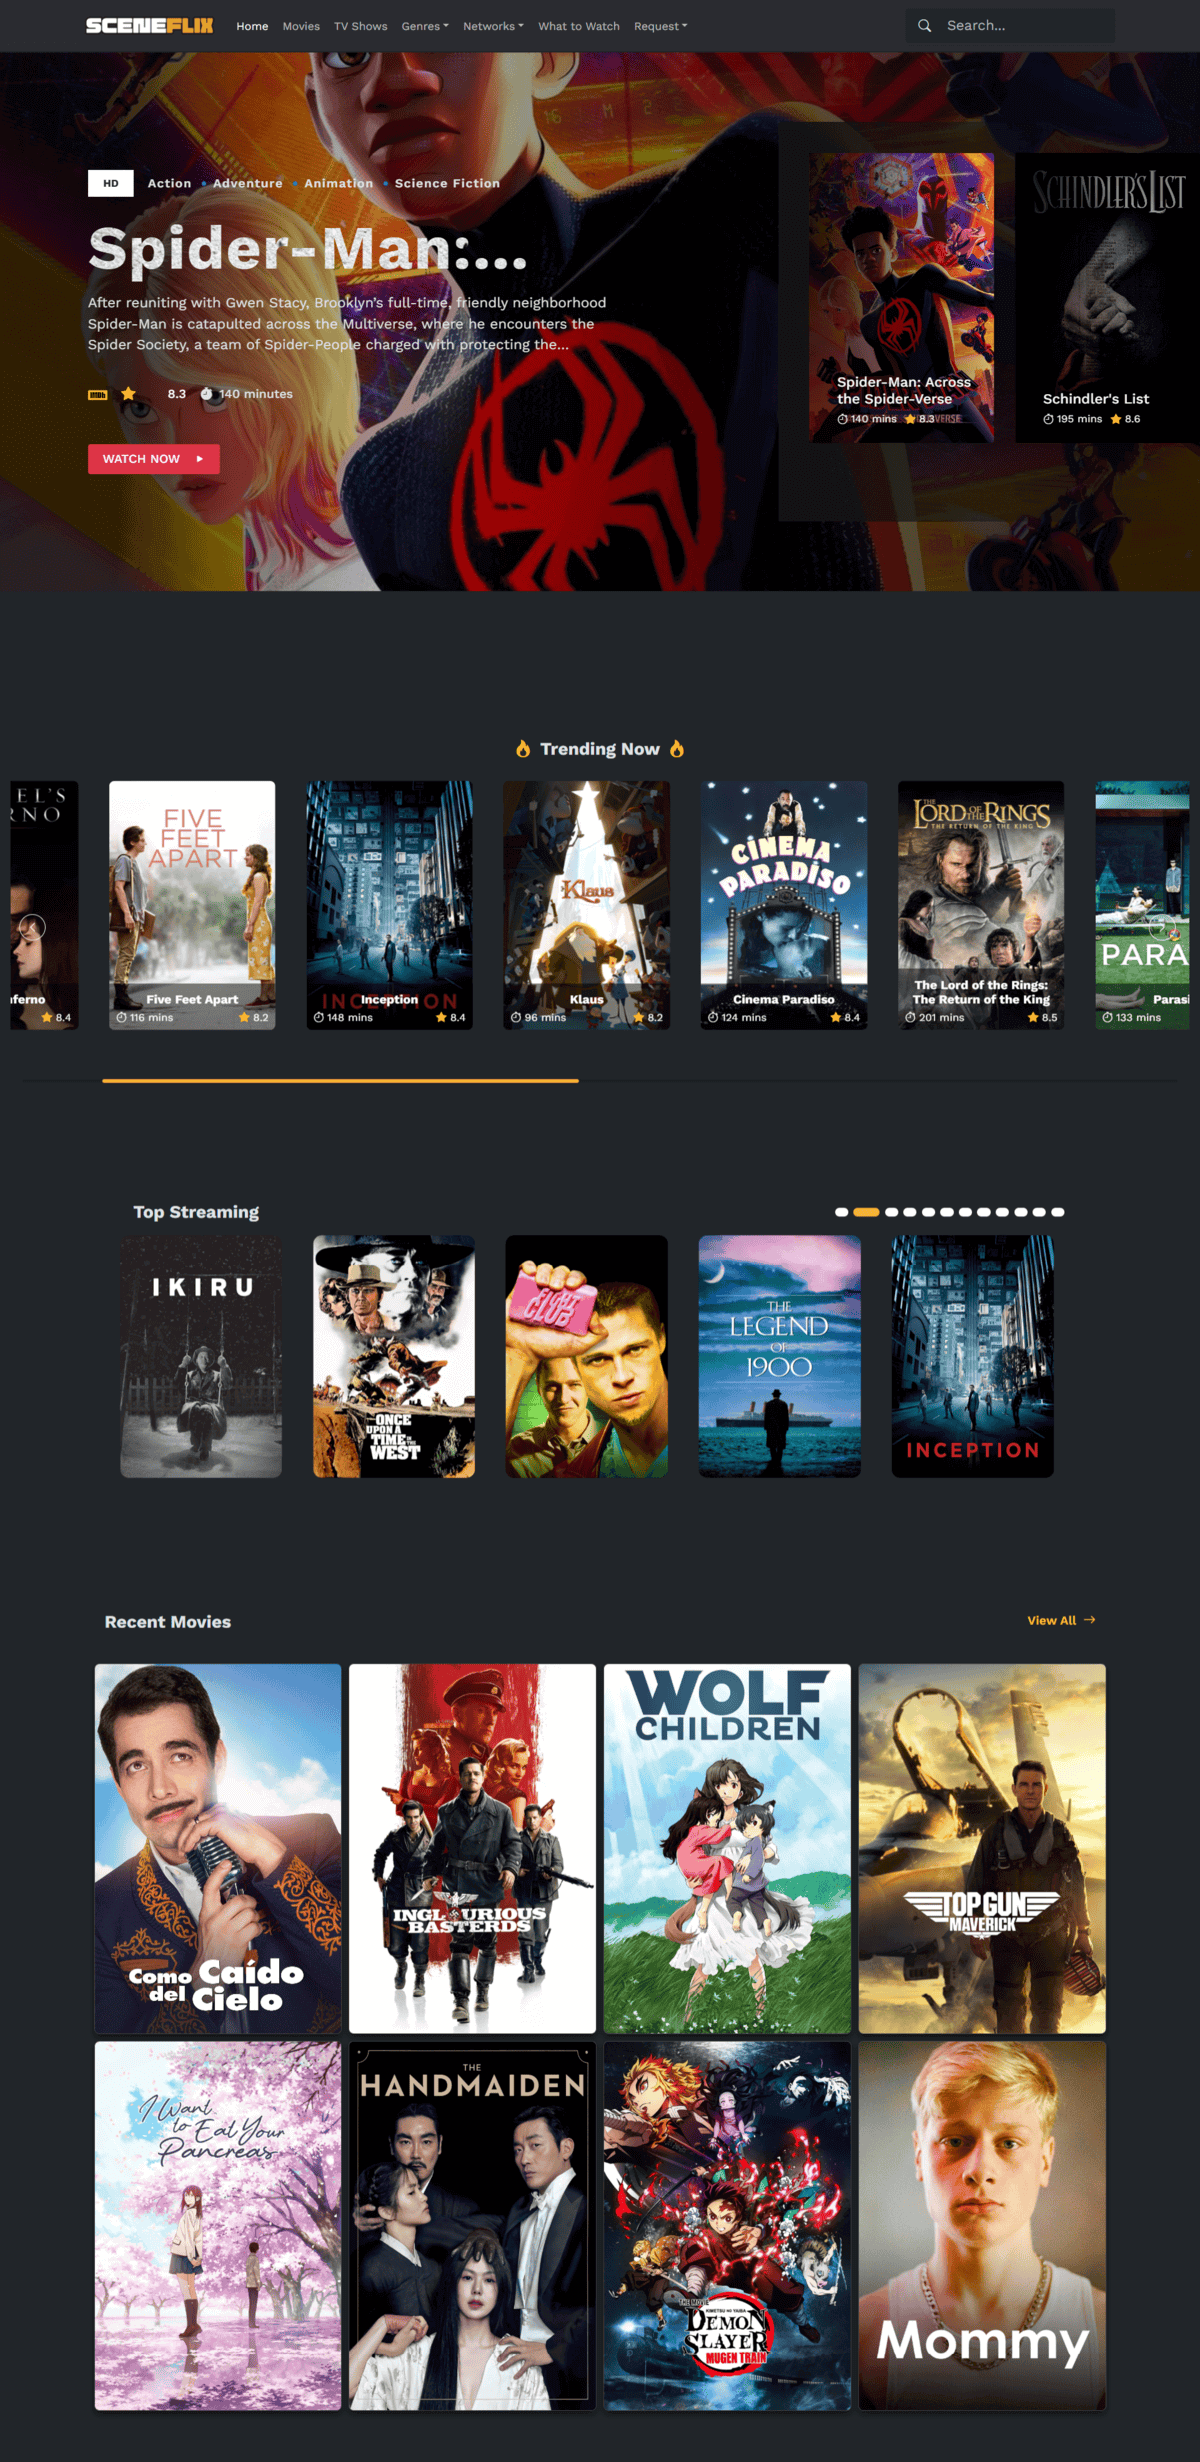Click star icon beside 8.5 on Lord of the Rings
Screen dimensions: 1200x2462
coord(1033,1018)
